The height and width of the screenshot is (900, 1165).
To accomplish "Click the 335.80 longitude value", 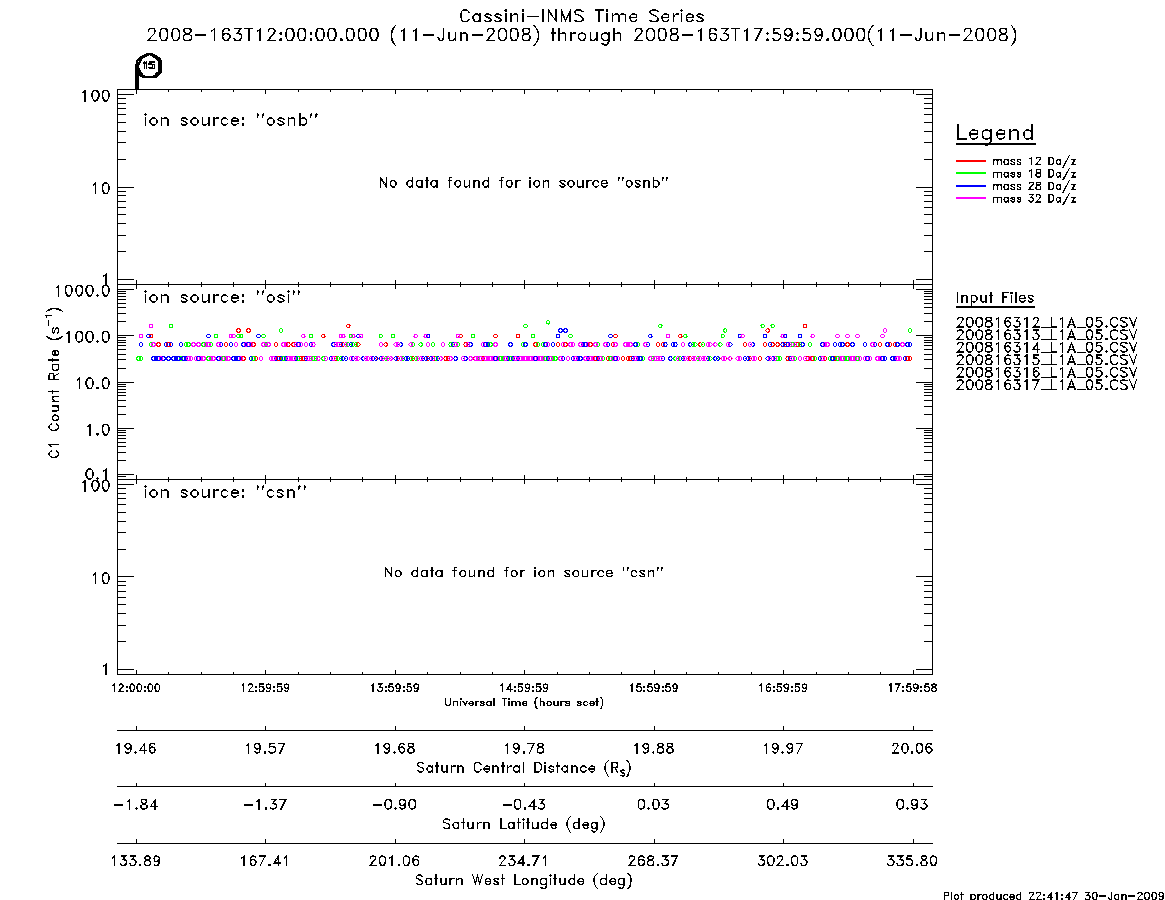I will (x=912, y=861).
